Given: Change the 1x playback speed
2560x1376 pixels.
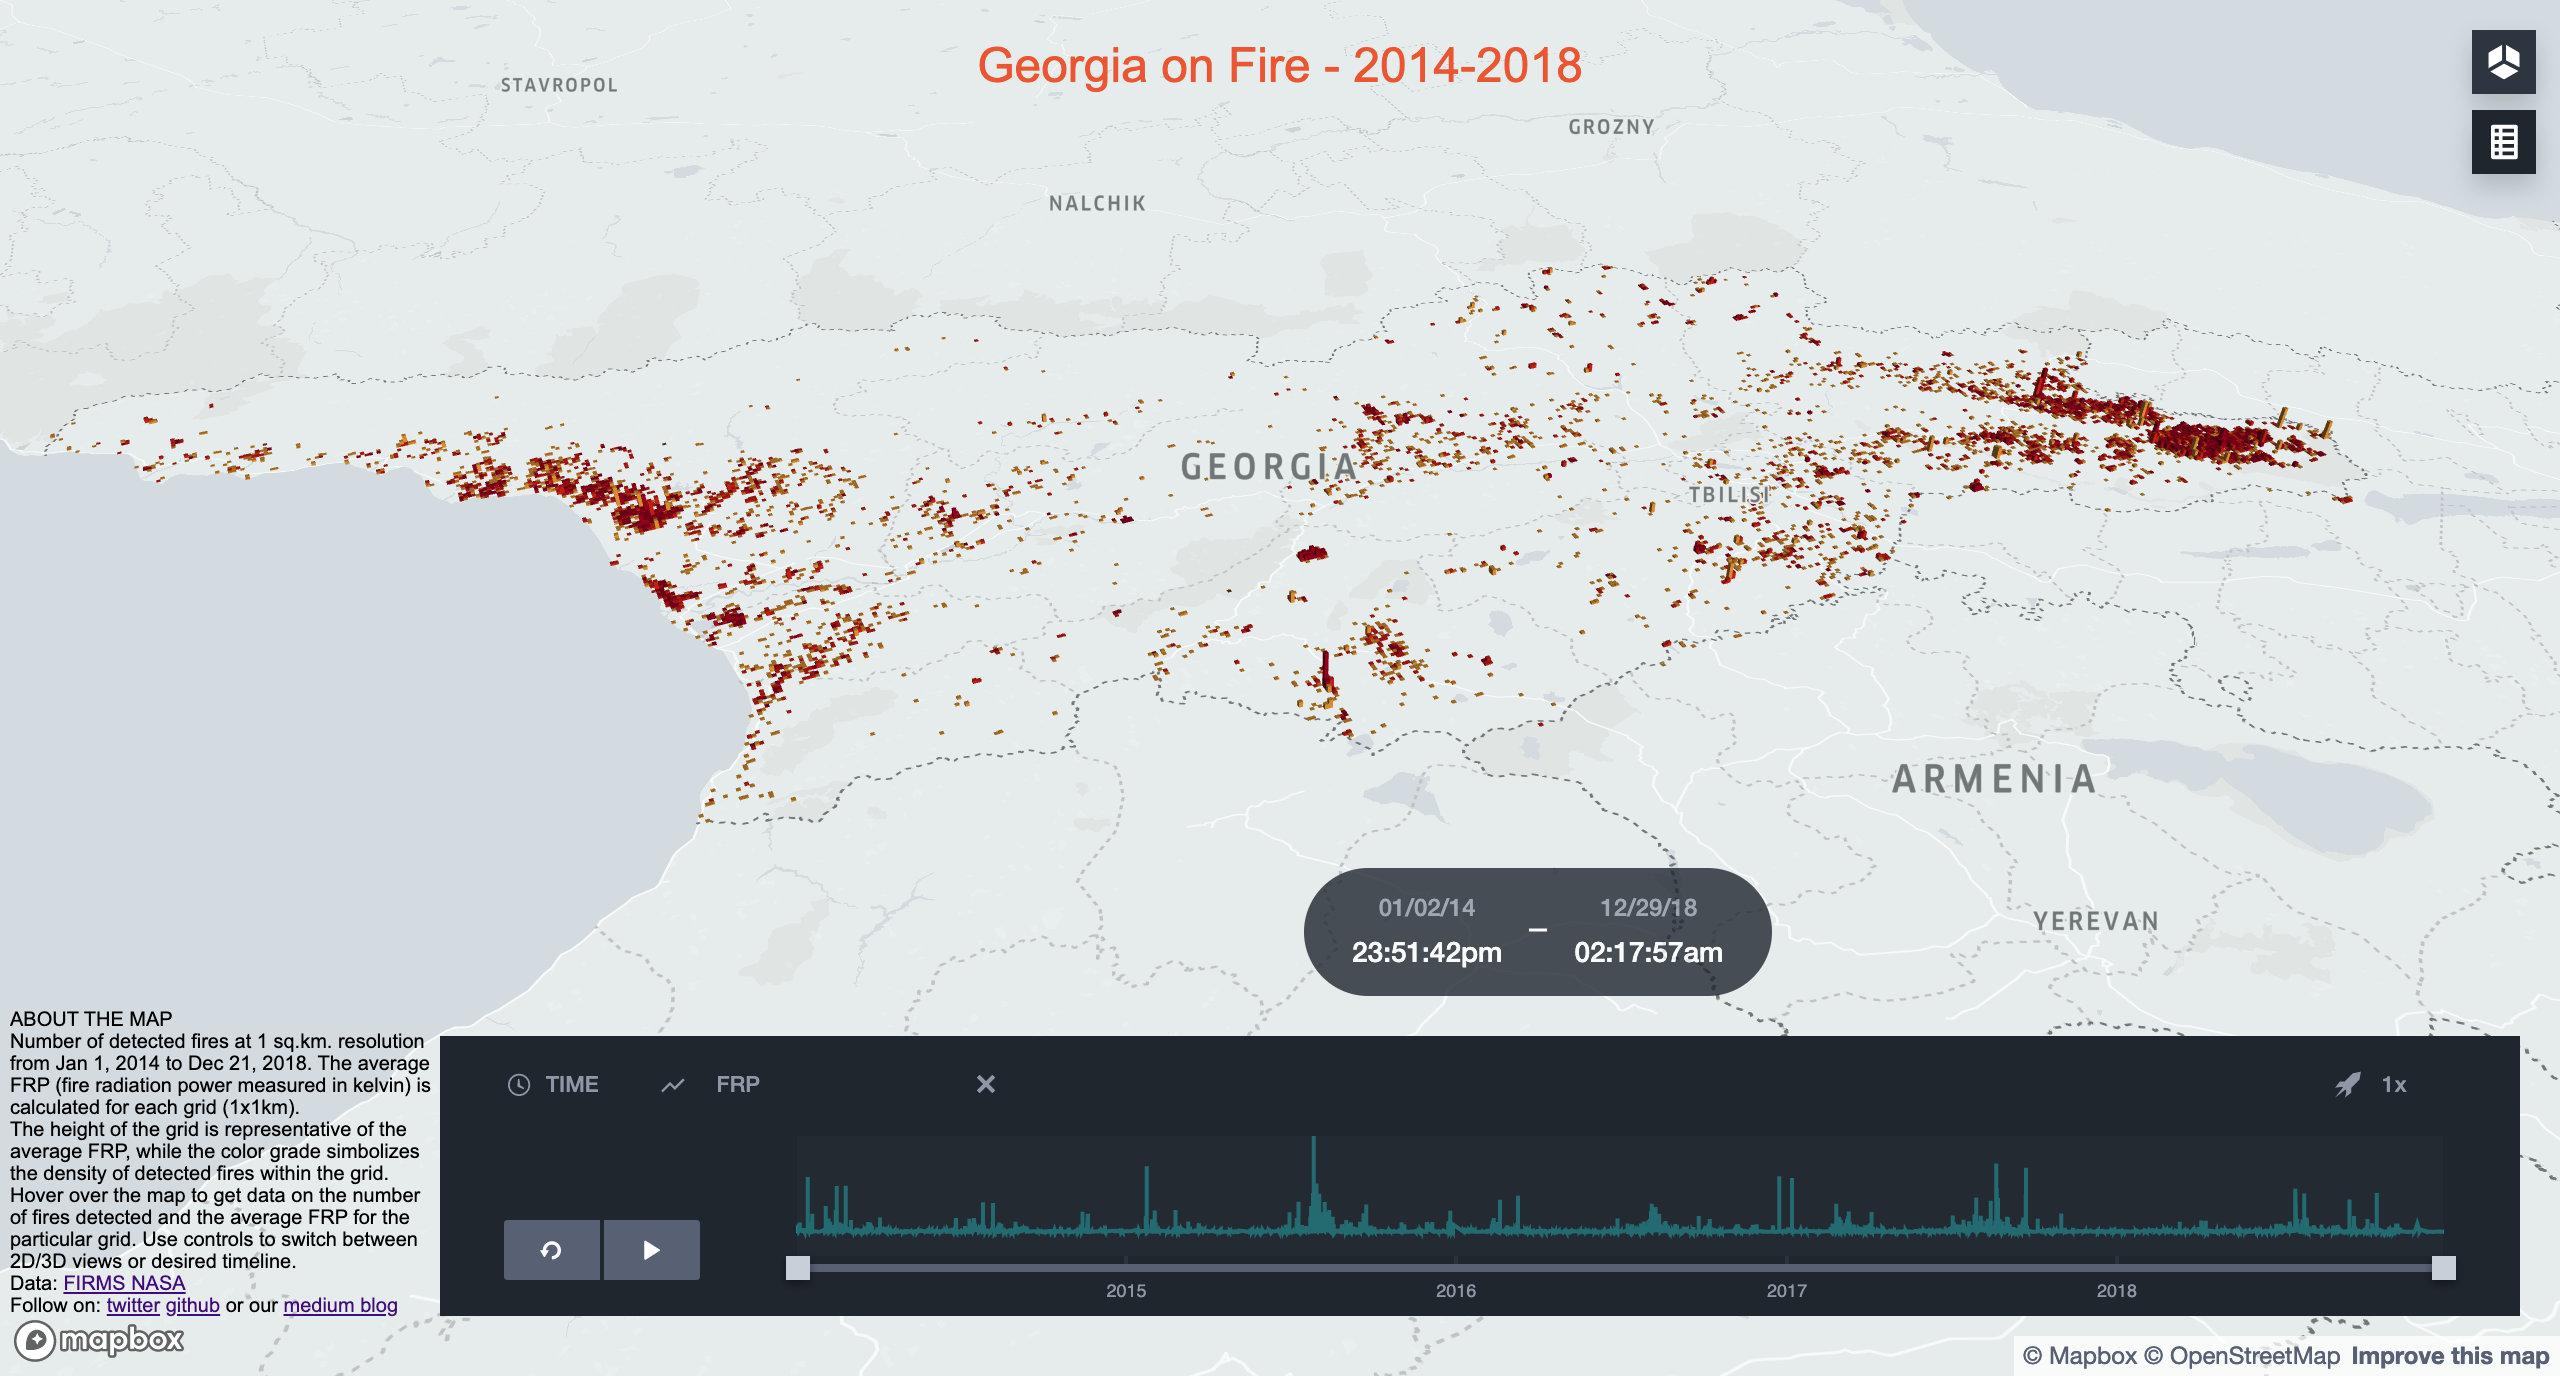Looking at the screenshot, I should pos(2394,1085).
